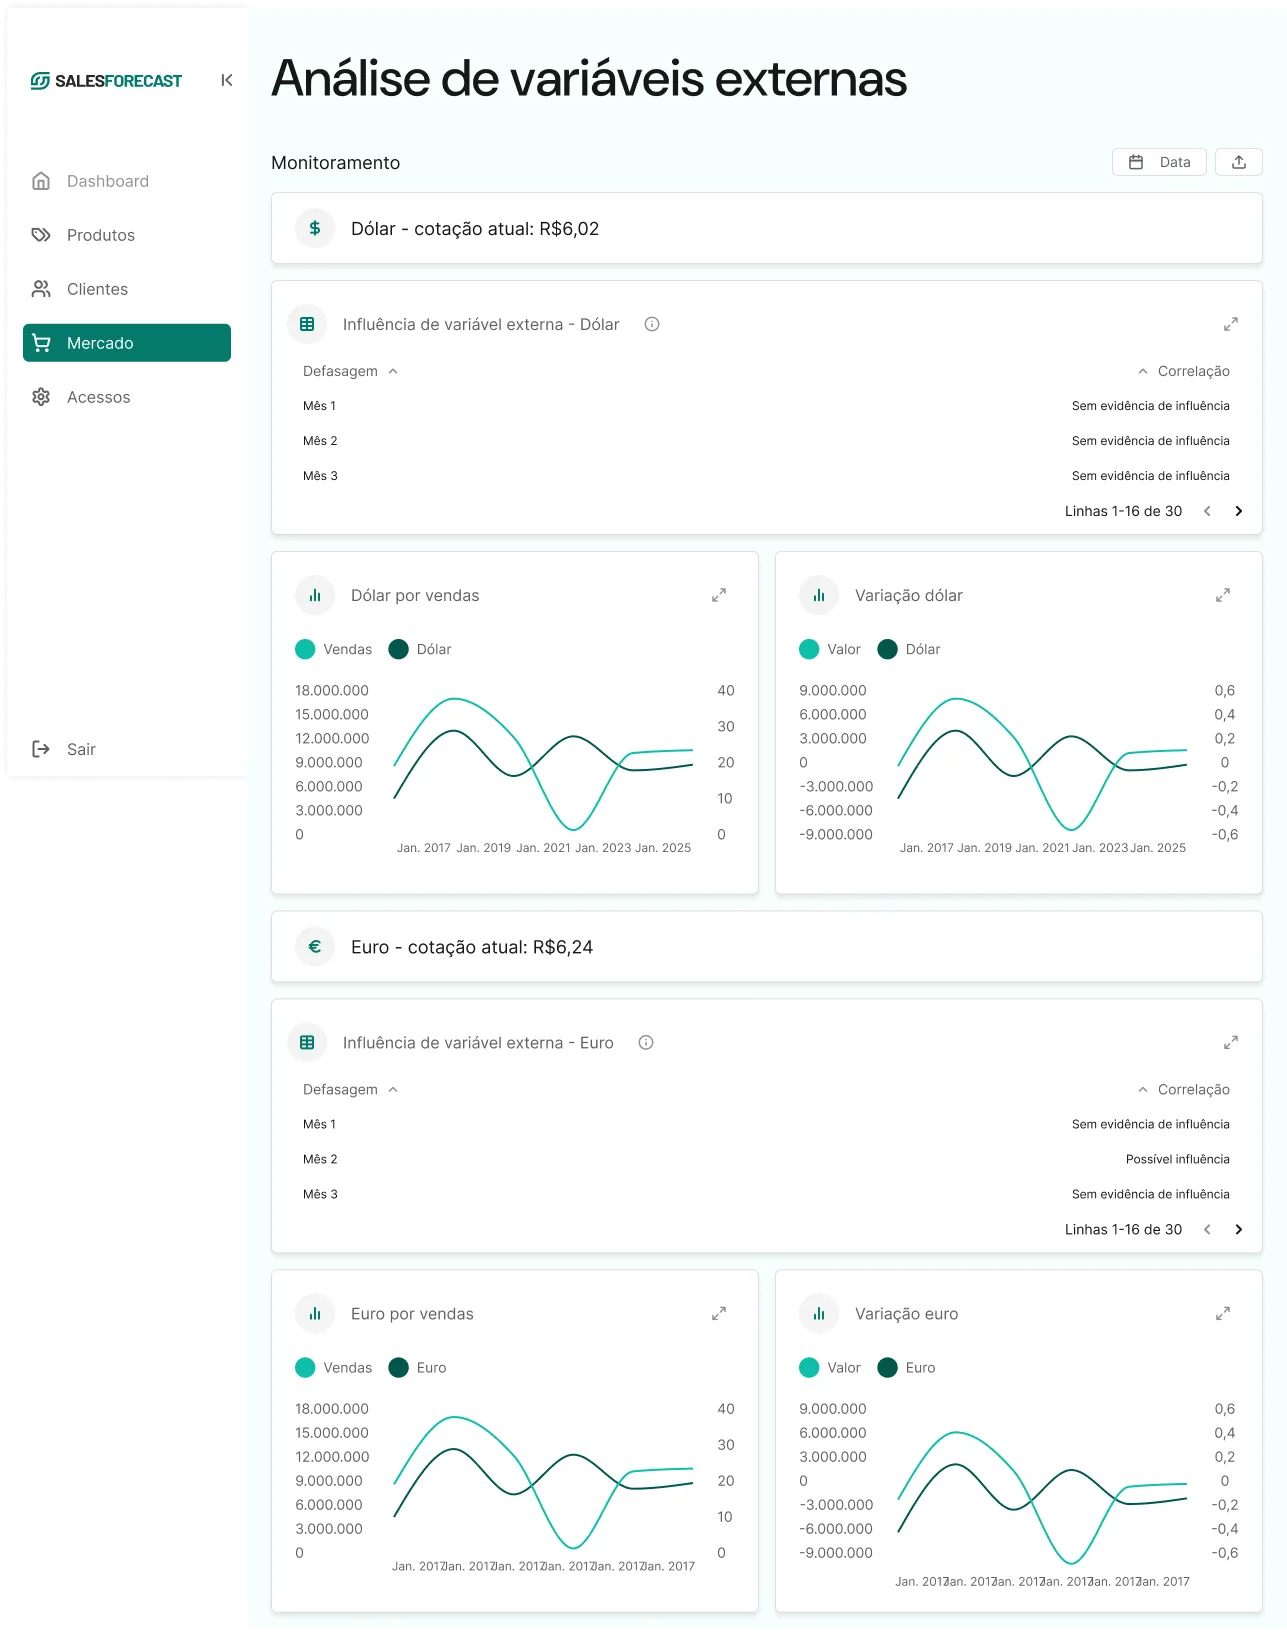Go to Produtos in the sidebar
1287x1637 pixels.
(x=127, y=235)
